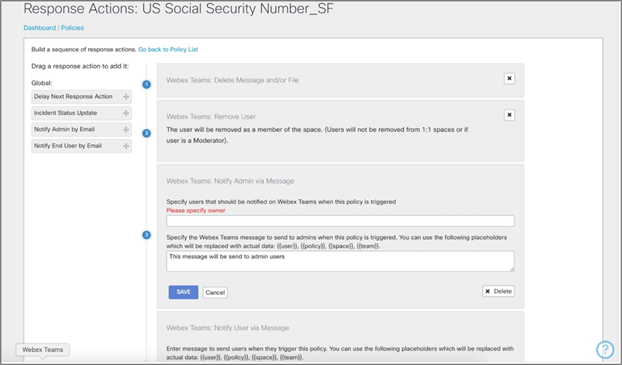Click the admin message text area

tap(340, 261)
